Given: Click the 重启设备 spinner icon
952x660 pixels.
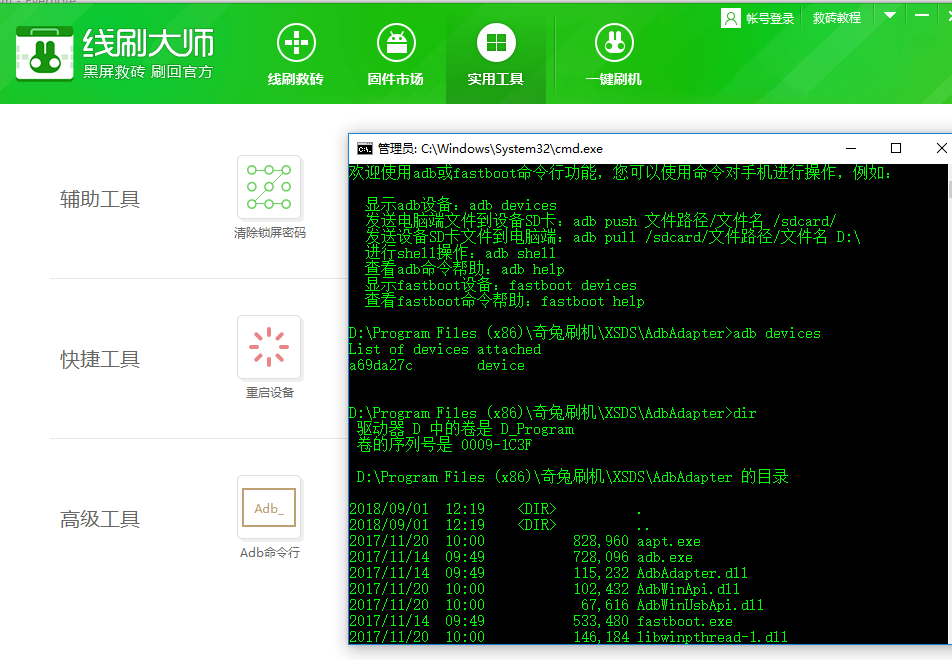Looking at the screenshot, I should coord(269,347).
